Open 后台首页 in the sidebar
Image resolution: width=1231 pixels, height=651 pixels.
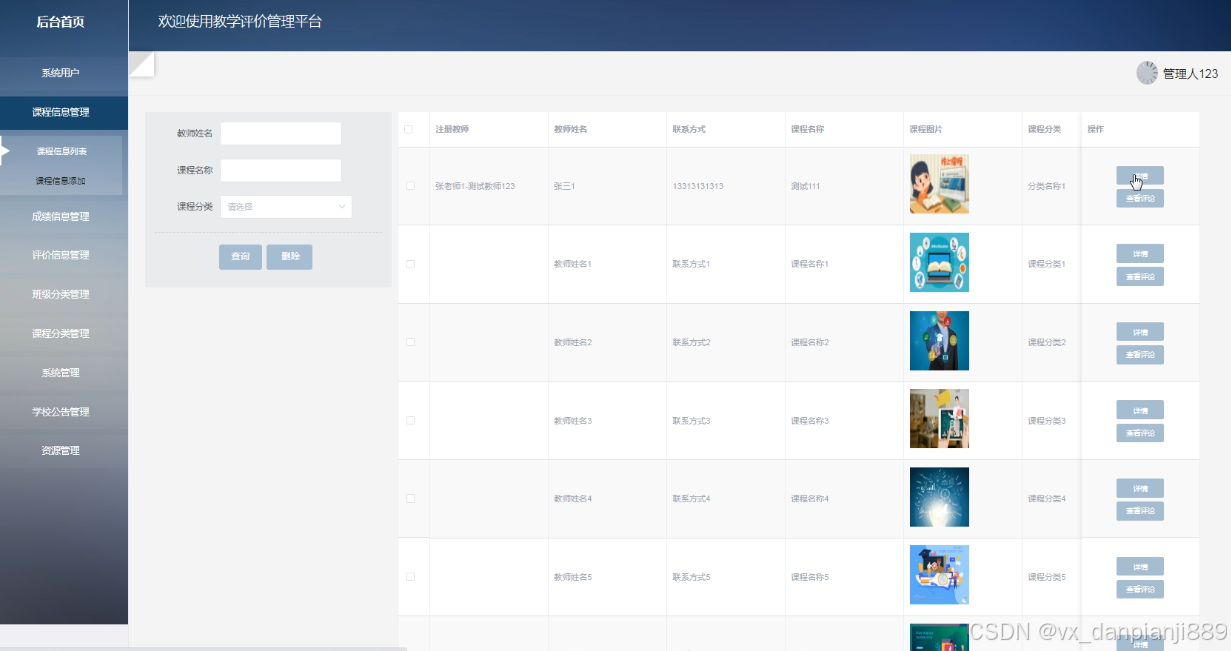click(60, 21)
